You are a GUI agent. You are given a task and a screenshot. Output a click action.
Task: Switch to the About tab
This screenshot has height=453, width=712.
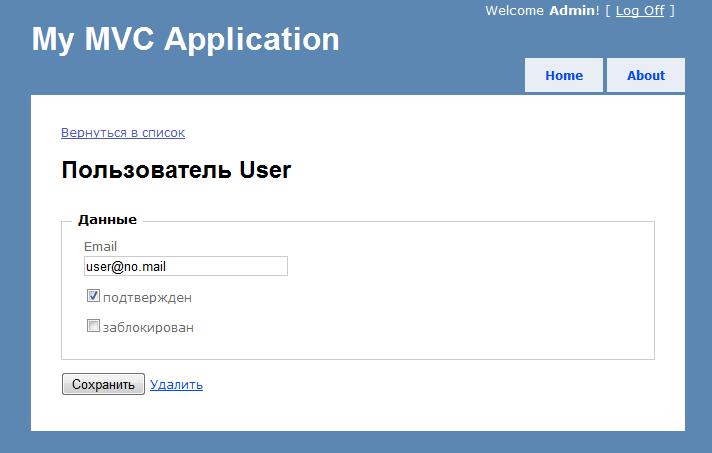coord(646,75)
